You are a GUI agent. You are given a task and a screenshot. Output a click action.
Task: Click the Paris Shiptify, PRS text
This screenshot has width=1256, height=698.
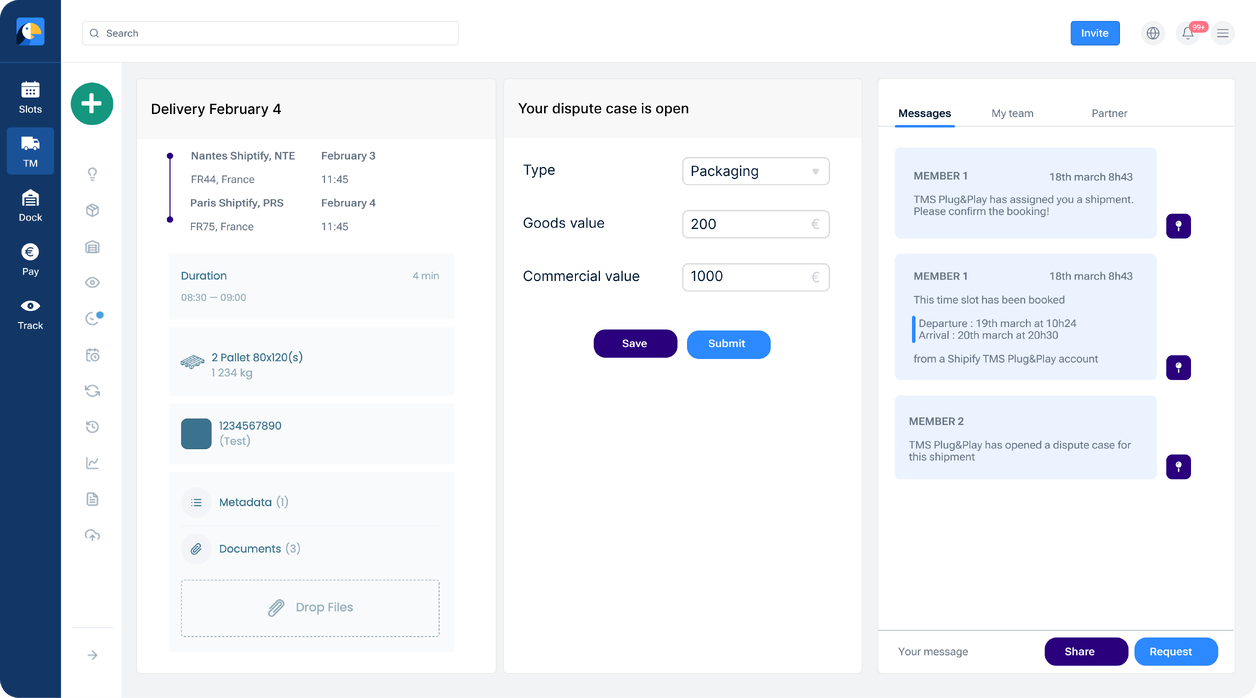click(237, 203)
